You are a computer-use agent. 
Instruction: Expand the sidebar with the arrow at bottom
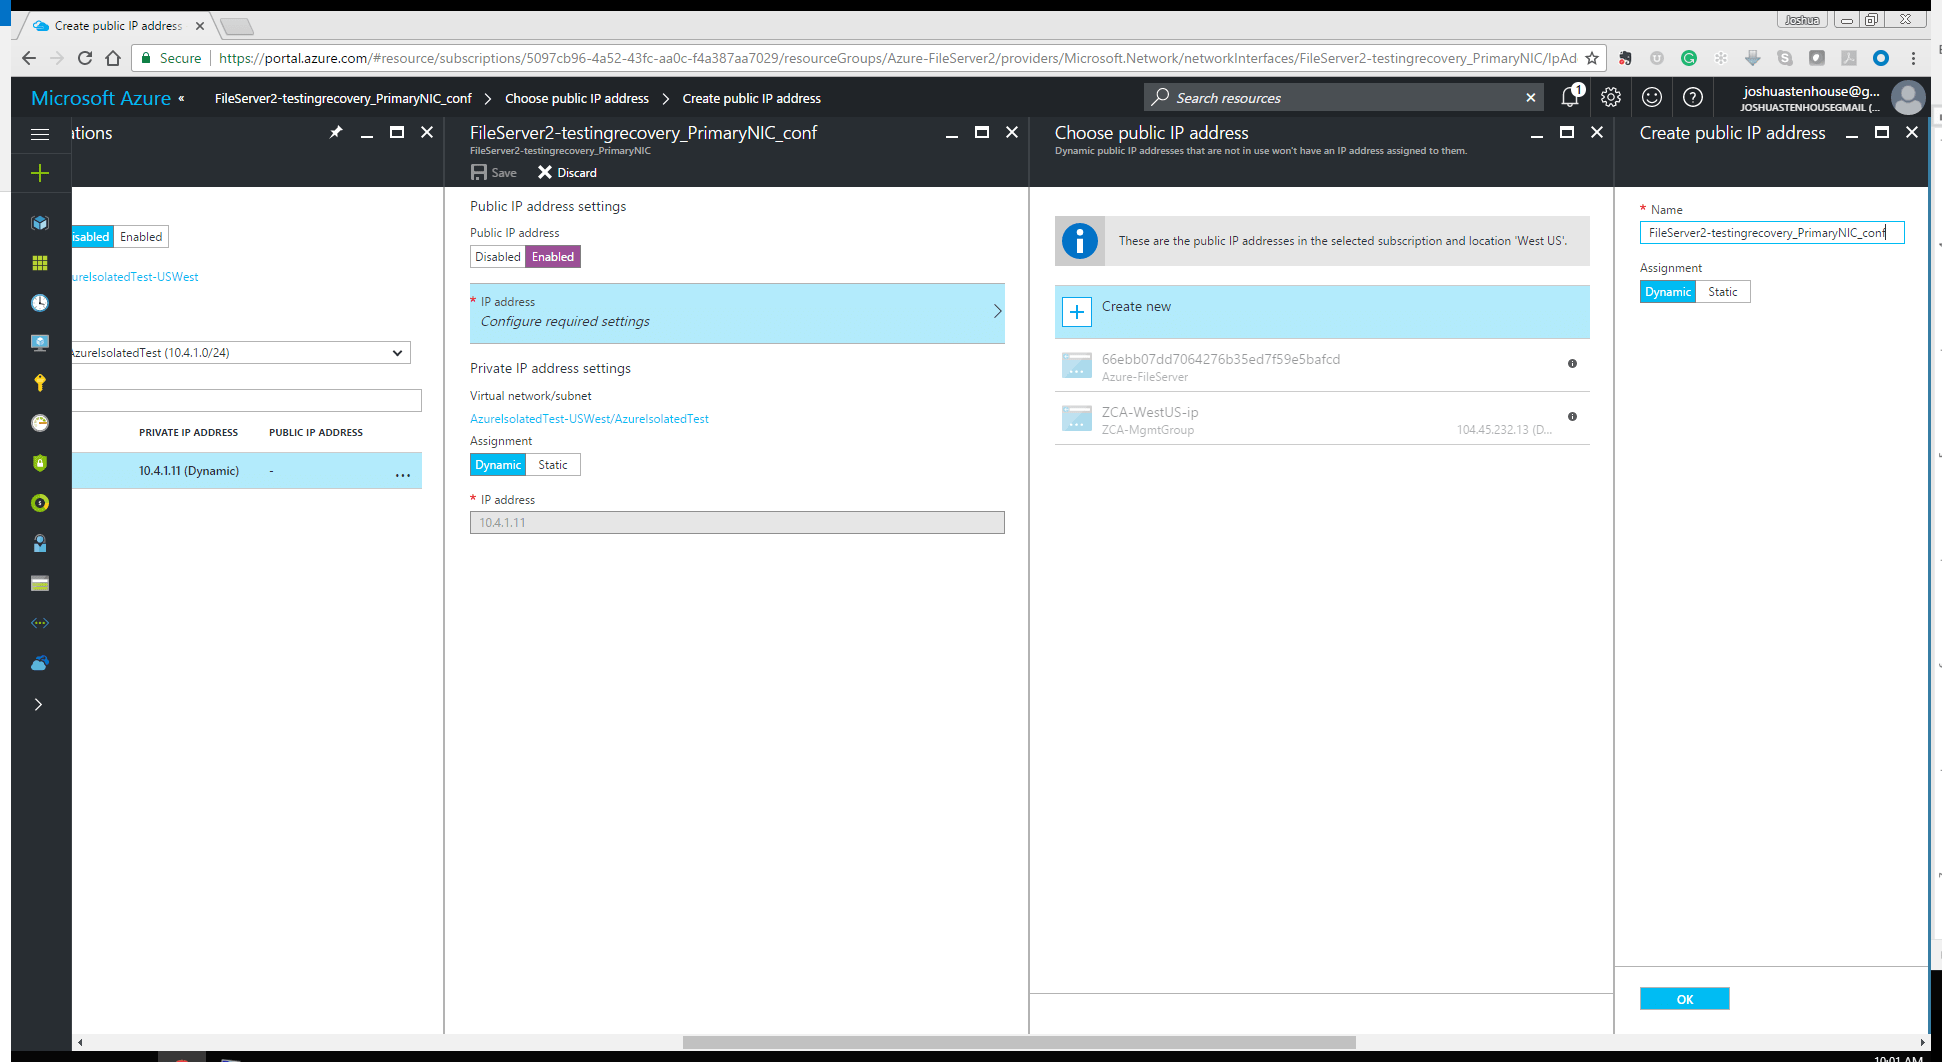point(40,704)
